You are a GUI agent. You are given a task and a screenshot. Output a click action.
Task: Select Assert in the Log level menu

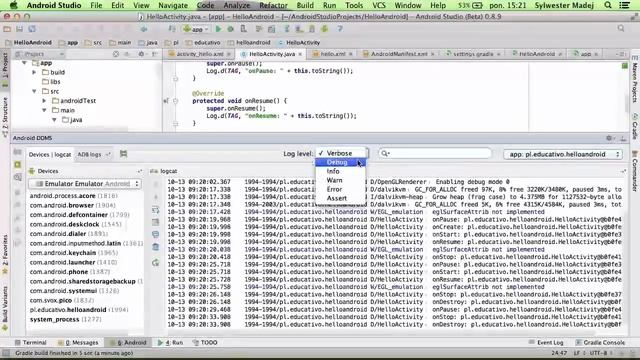340,198
